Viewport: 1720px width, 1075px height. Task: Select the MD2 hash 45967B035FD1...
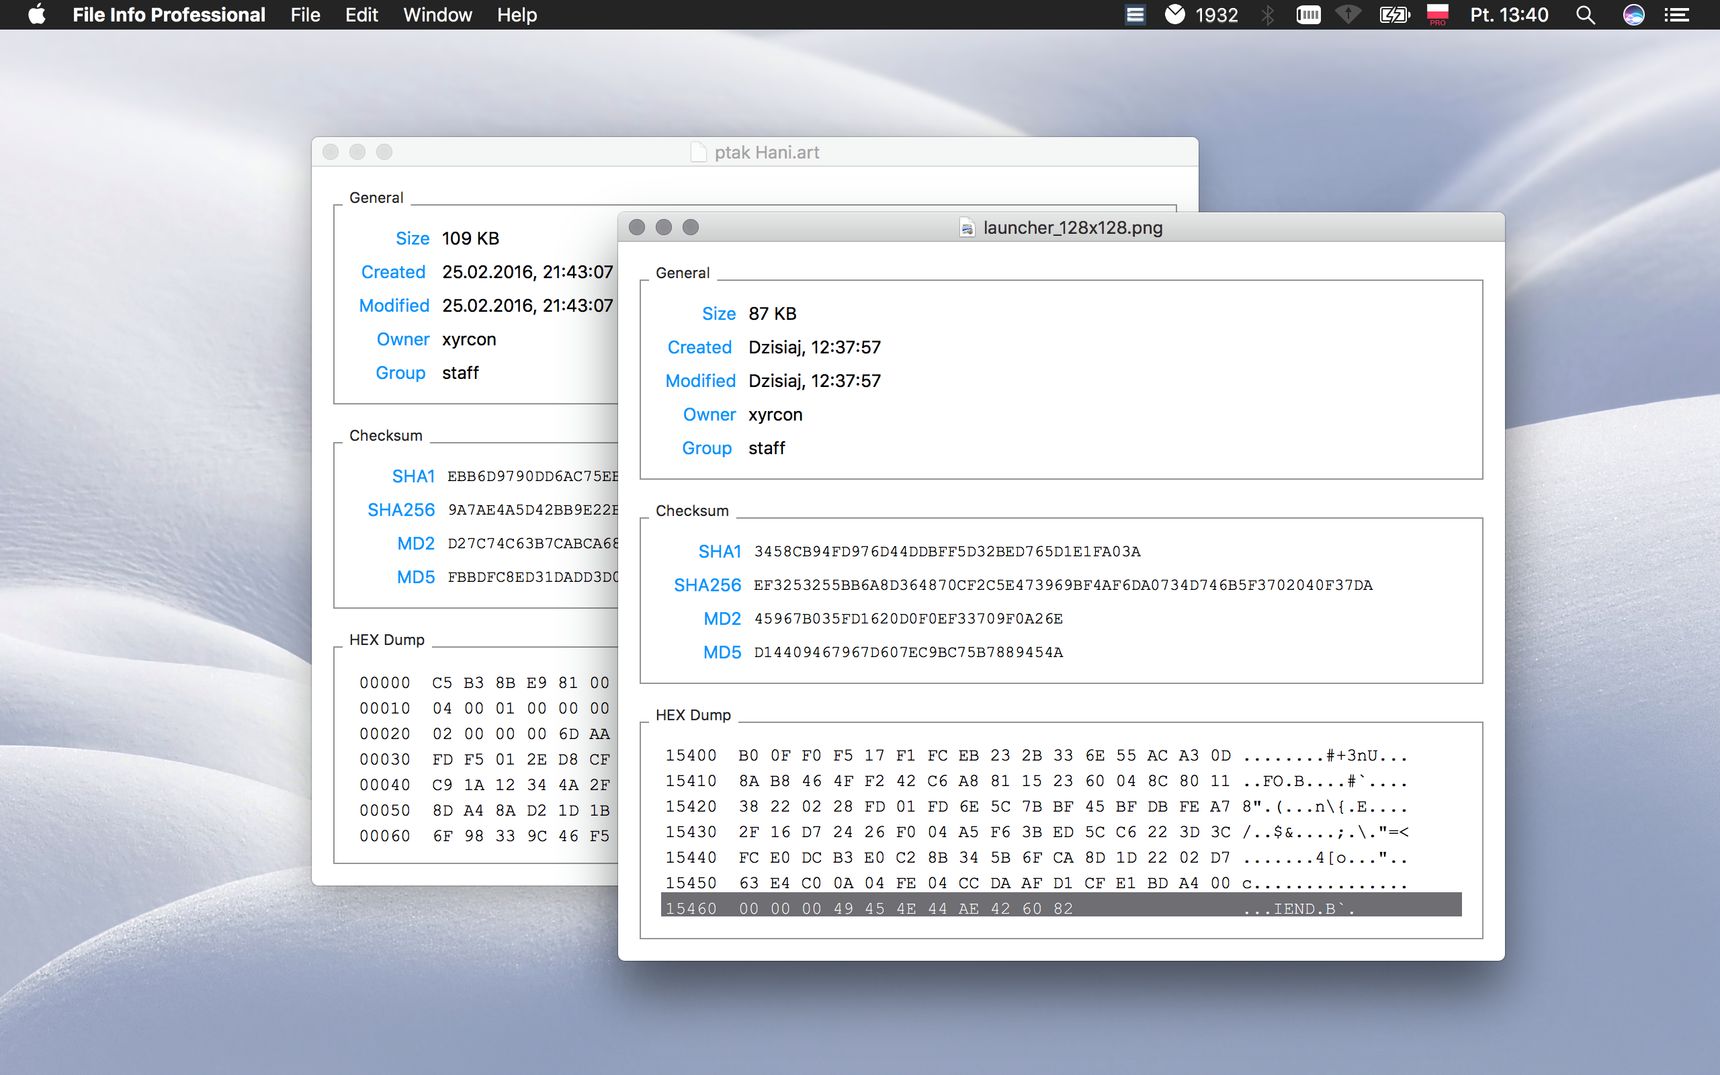point(908,619)
